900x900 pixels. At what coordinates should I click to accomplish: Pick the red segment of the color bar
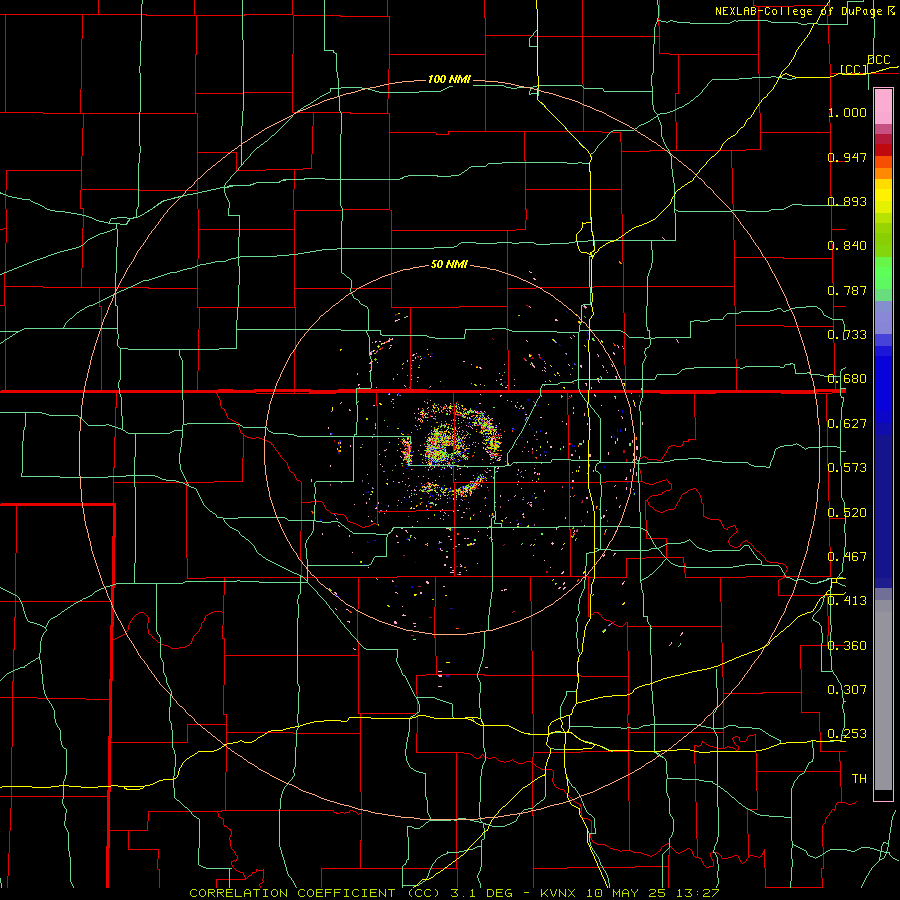point(883,150)
